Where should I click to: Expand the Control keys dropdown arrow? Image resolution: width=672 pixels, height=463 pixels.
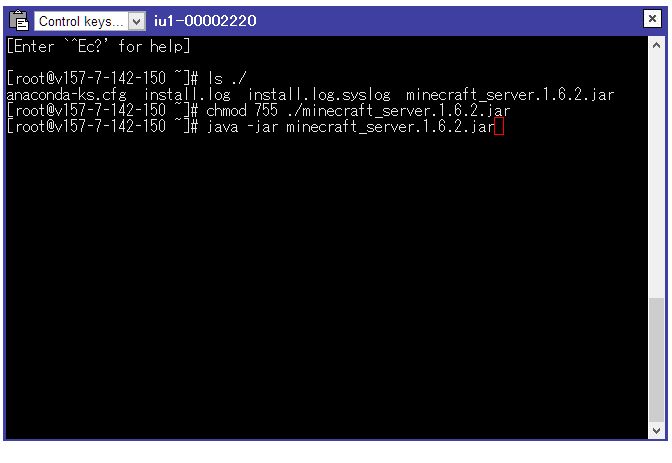click(x=137, y=21)
